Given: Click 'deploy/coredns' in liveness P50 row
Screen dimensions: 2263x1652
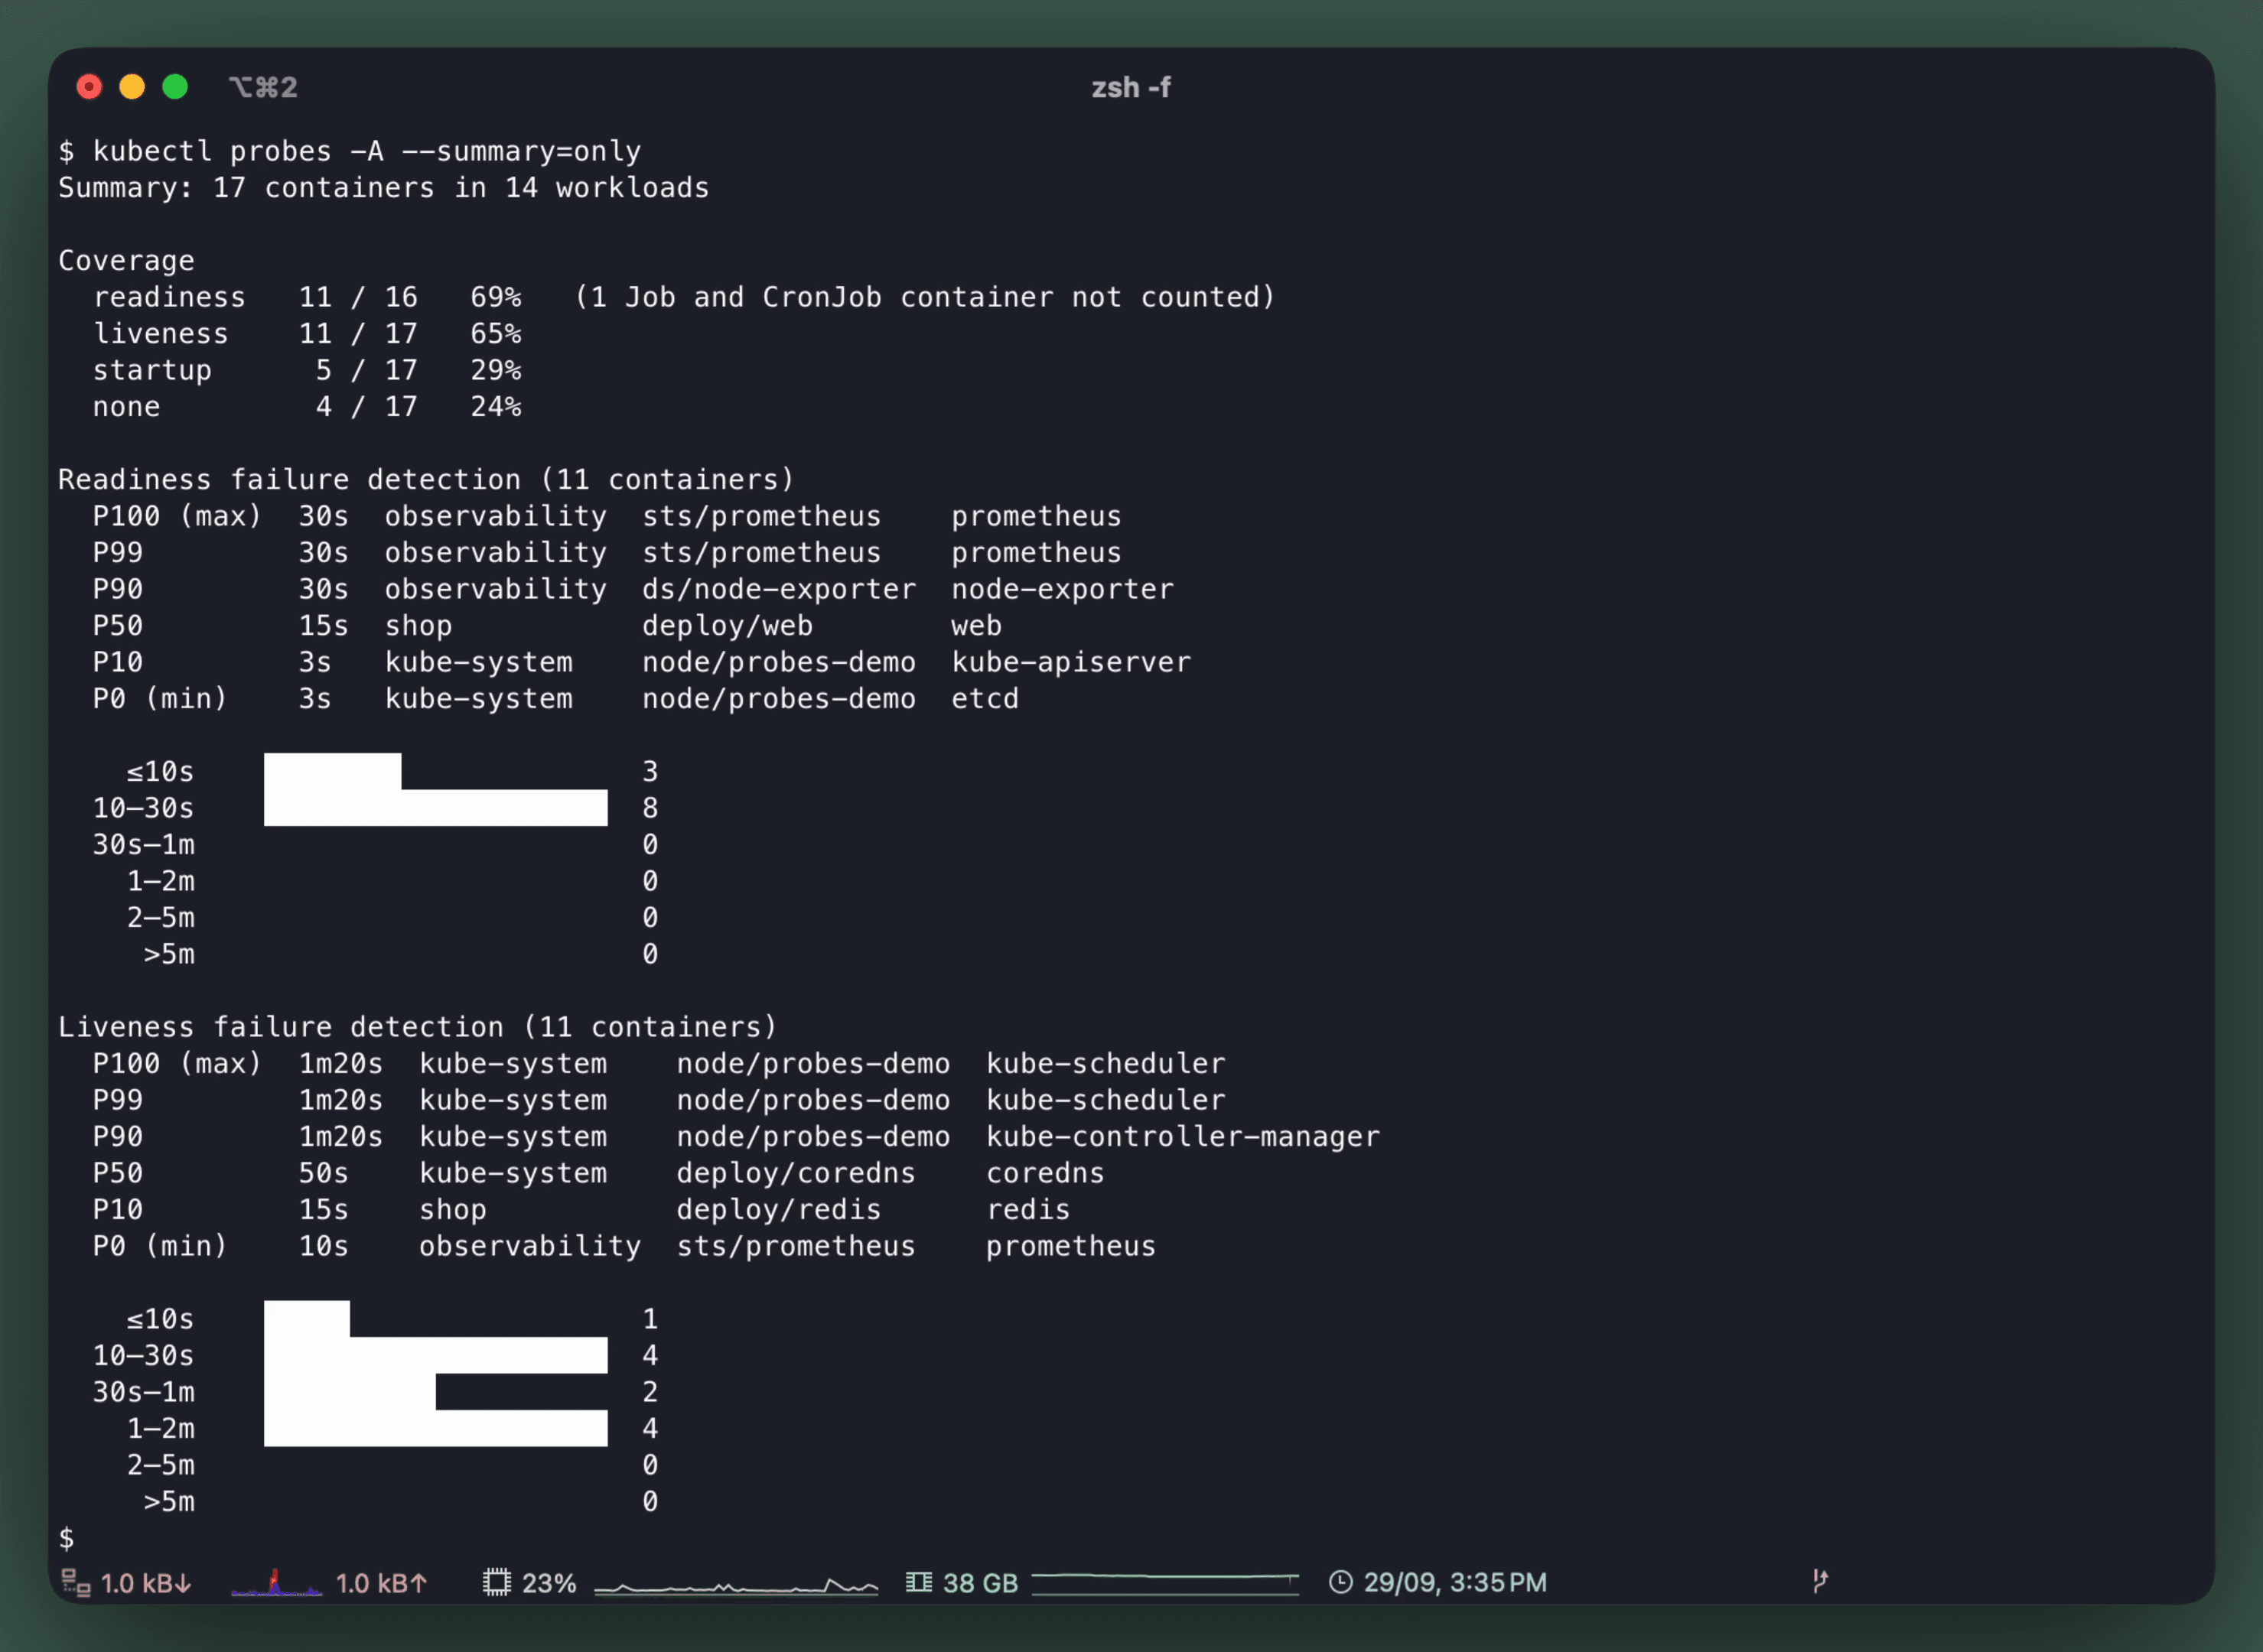Looking at the screenshot, I should (x=796, y=1173).
